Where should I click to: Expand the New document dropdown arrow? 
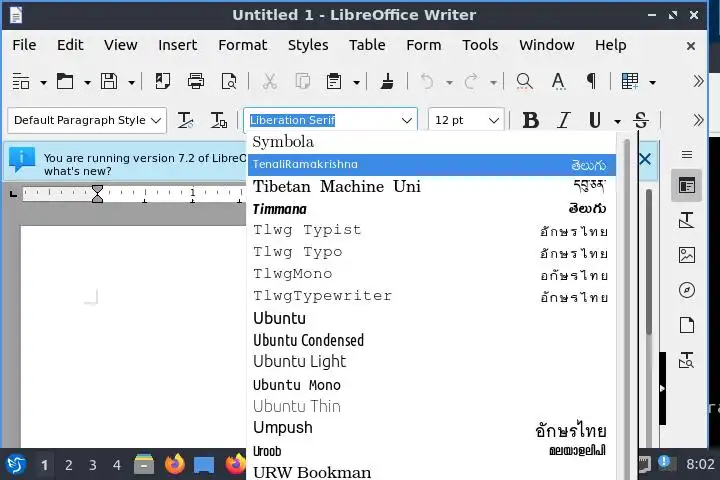(43, 83)
